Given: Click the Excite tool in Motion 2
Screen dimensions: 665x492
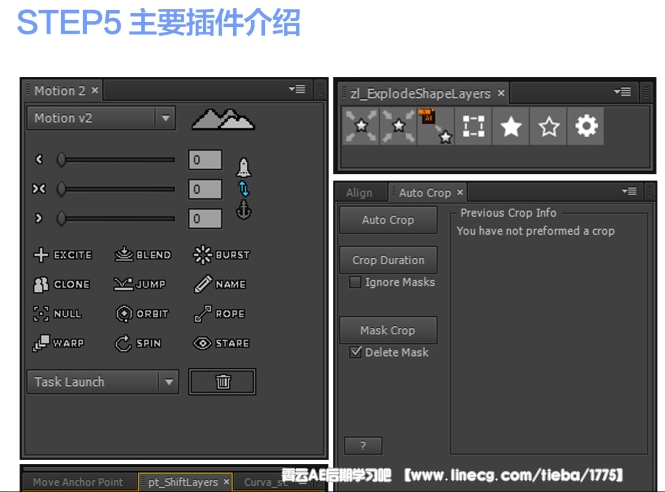Looking at the screenshot, I should pos(62,254).
